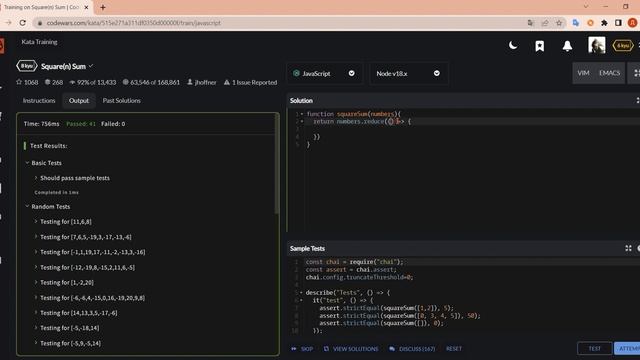640x360 pixels.
Task: Open author jhoffner's profile
Action: [202, 82]
